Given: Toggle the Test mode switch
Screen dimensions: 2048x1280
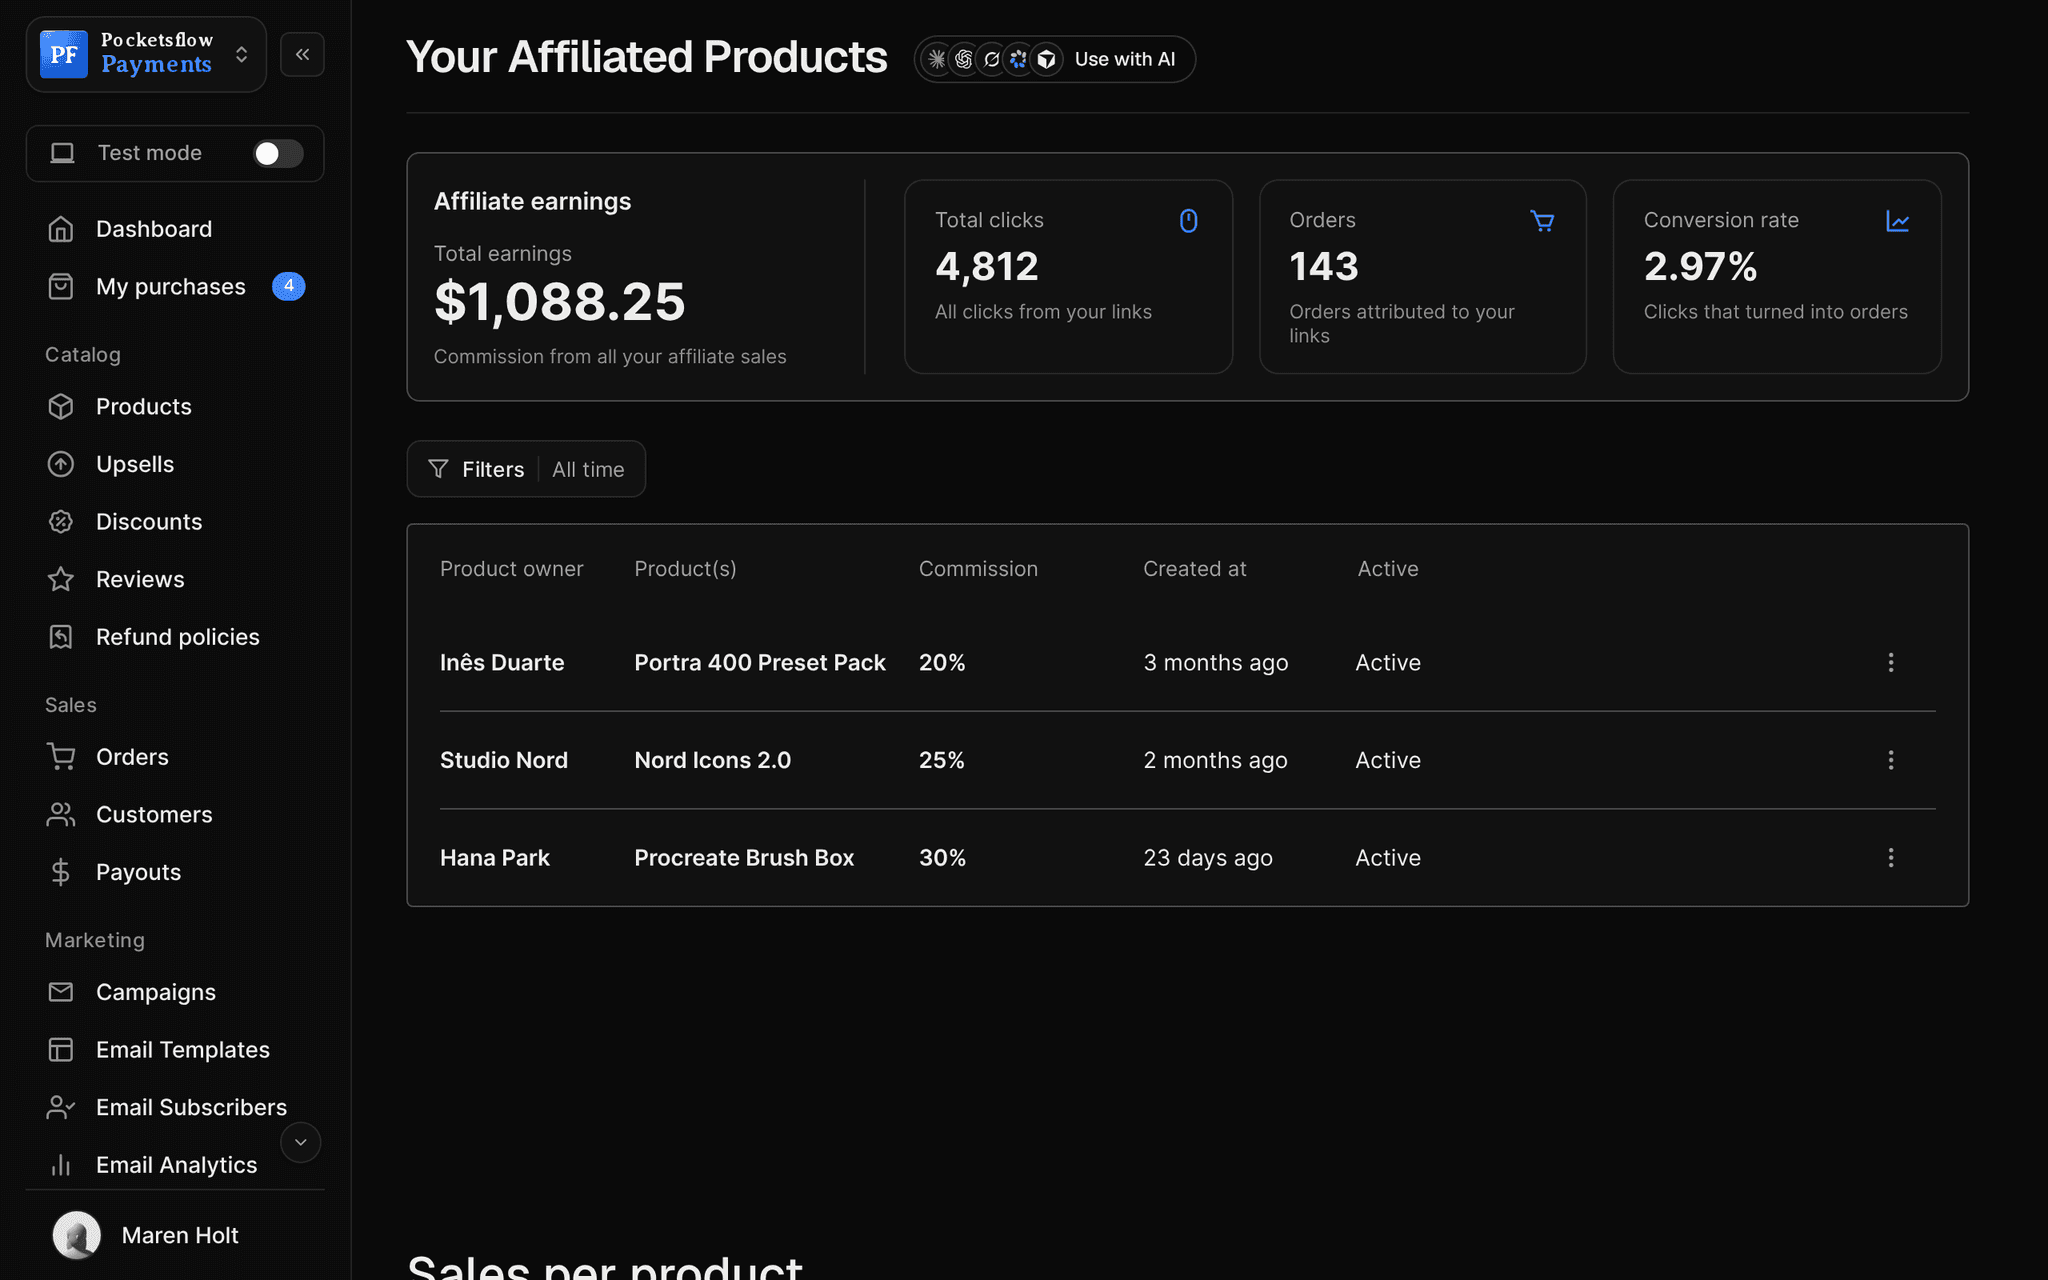Looking at the screenshot, I should coord(278,153).
